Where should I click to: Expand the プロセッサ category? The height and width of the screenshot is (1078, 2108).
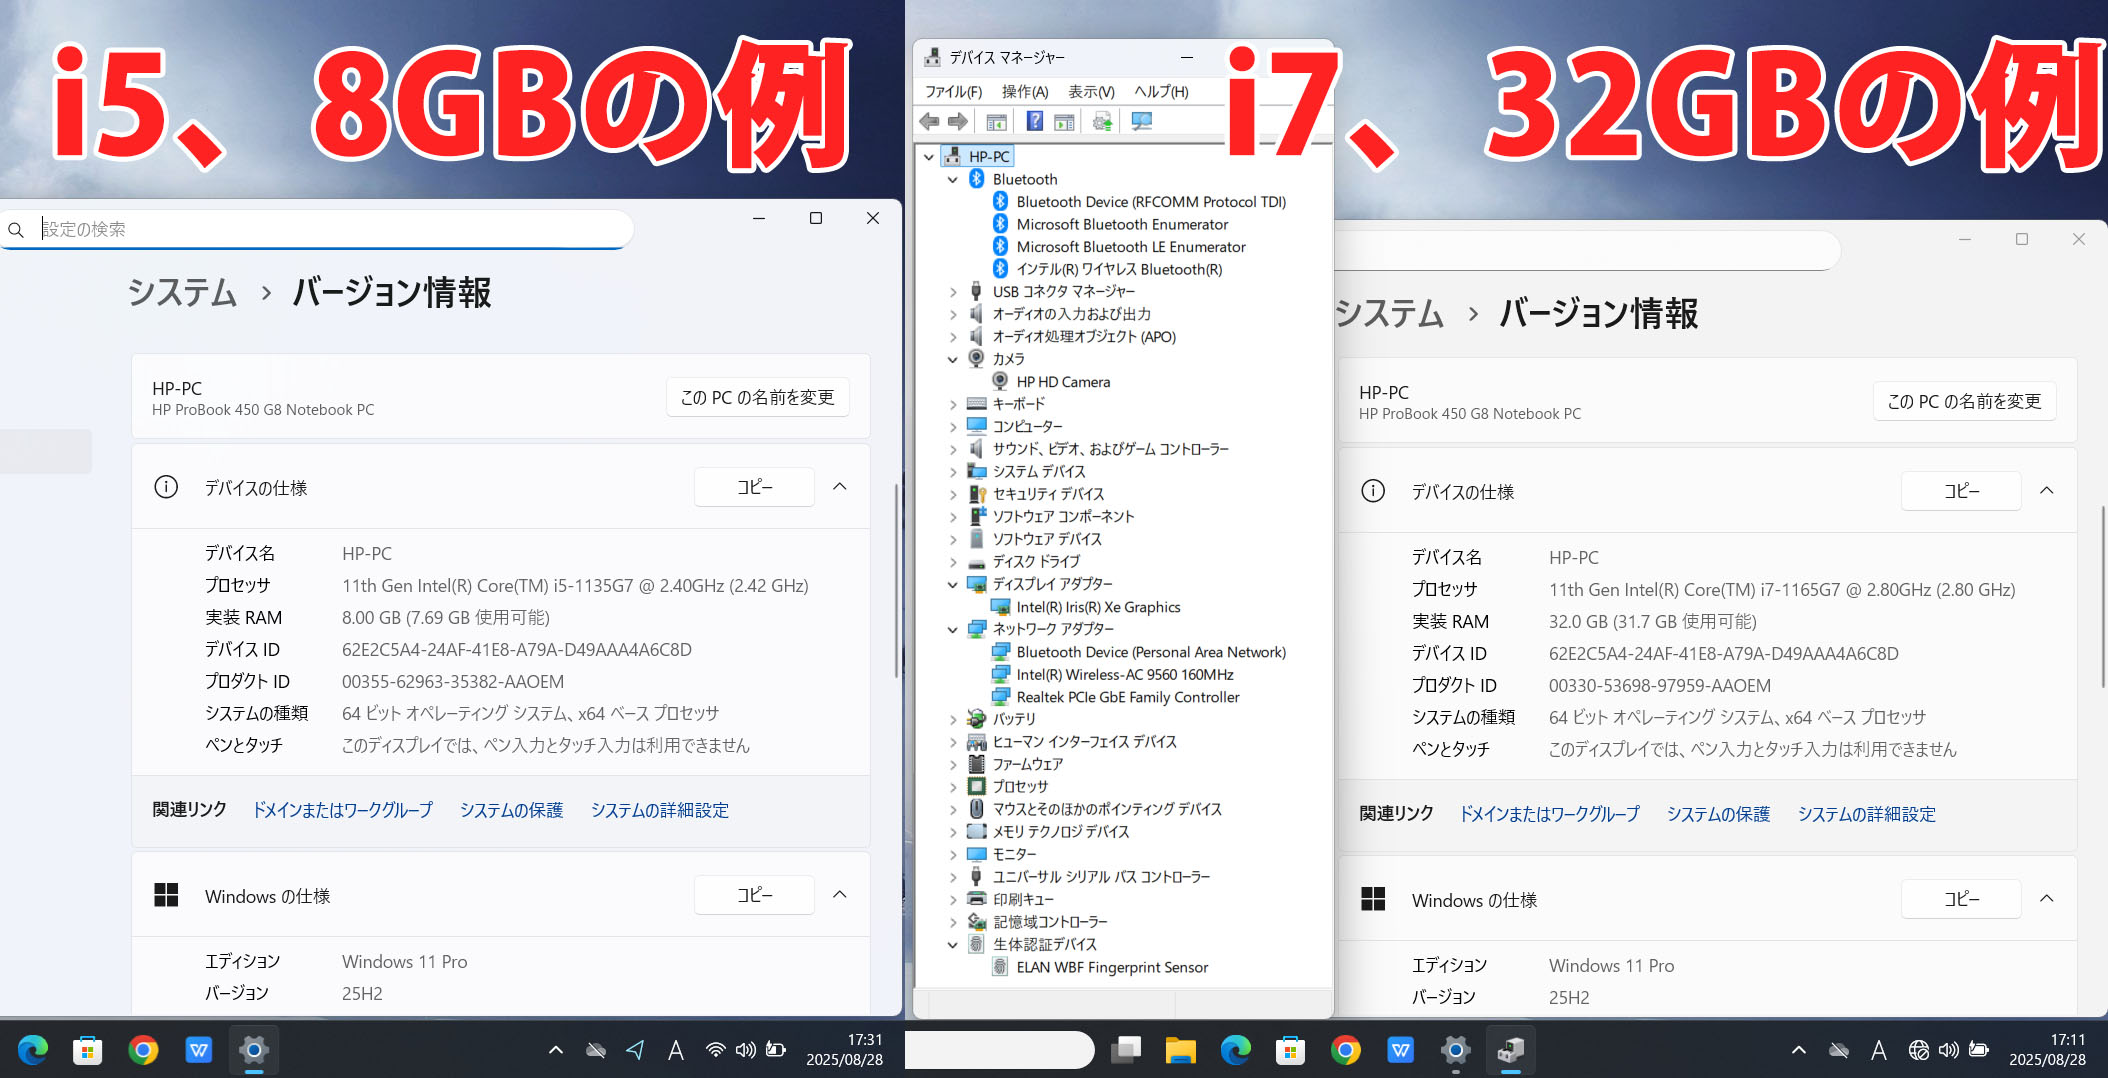[953, 787]
